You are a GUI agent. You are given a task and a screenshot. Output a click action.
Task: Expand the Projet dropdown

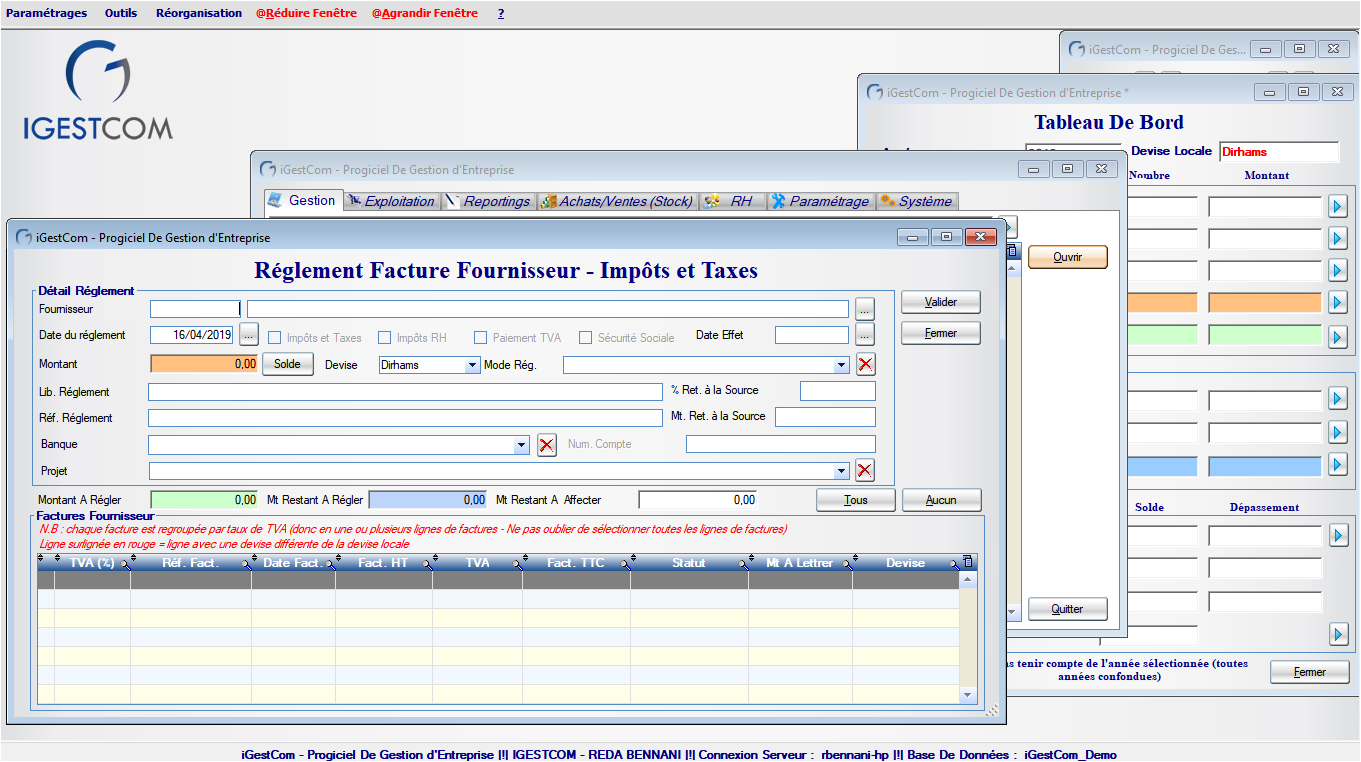841,471
